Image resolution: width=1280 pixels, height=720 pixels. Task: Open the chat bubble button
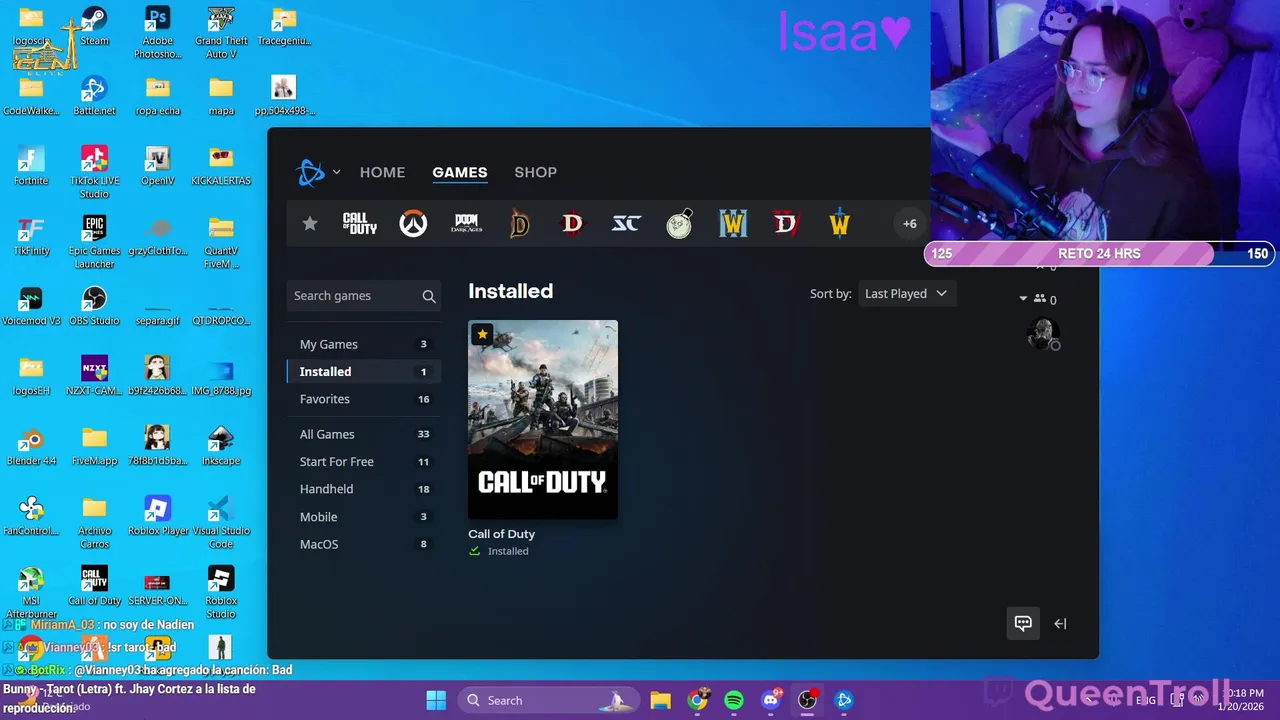[x=1023, y=623]
